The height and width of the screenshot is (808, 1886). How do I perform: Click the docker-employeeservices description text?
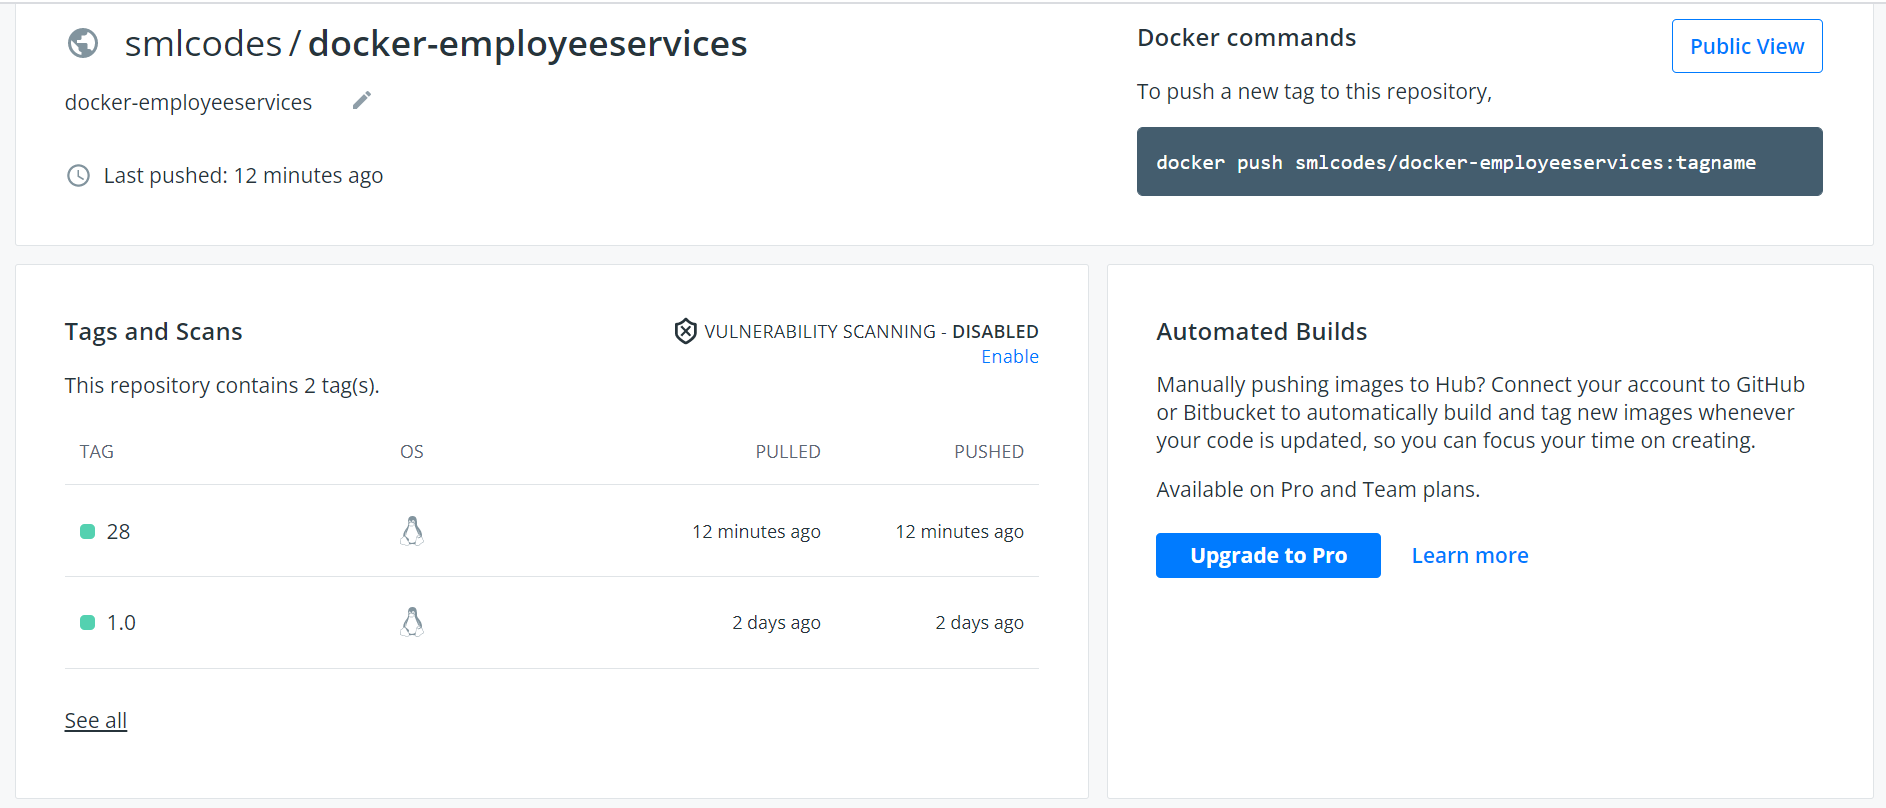pos(188,103)
